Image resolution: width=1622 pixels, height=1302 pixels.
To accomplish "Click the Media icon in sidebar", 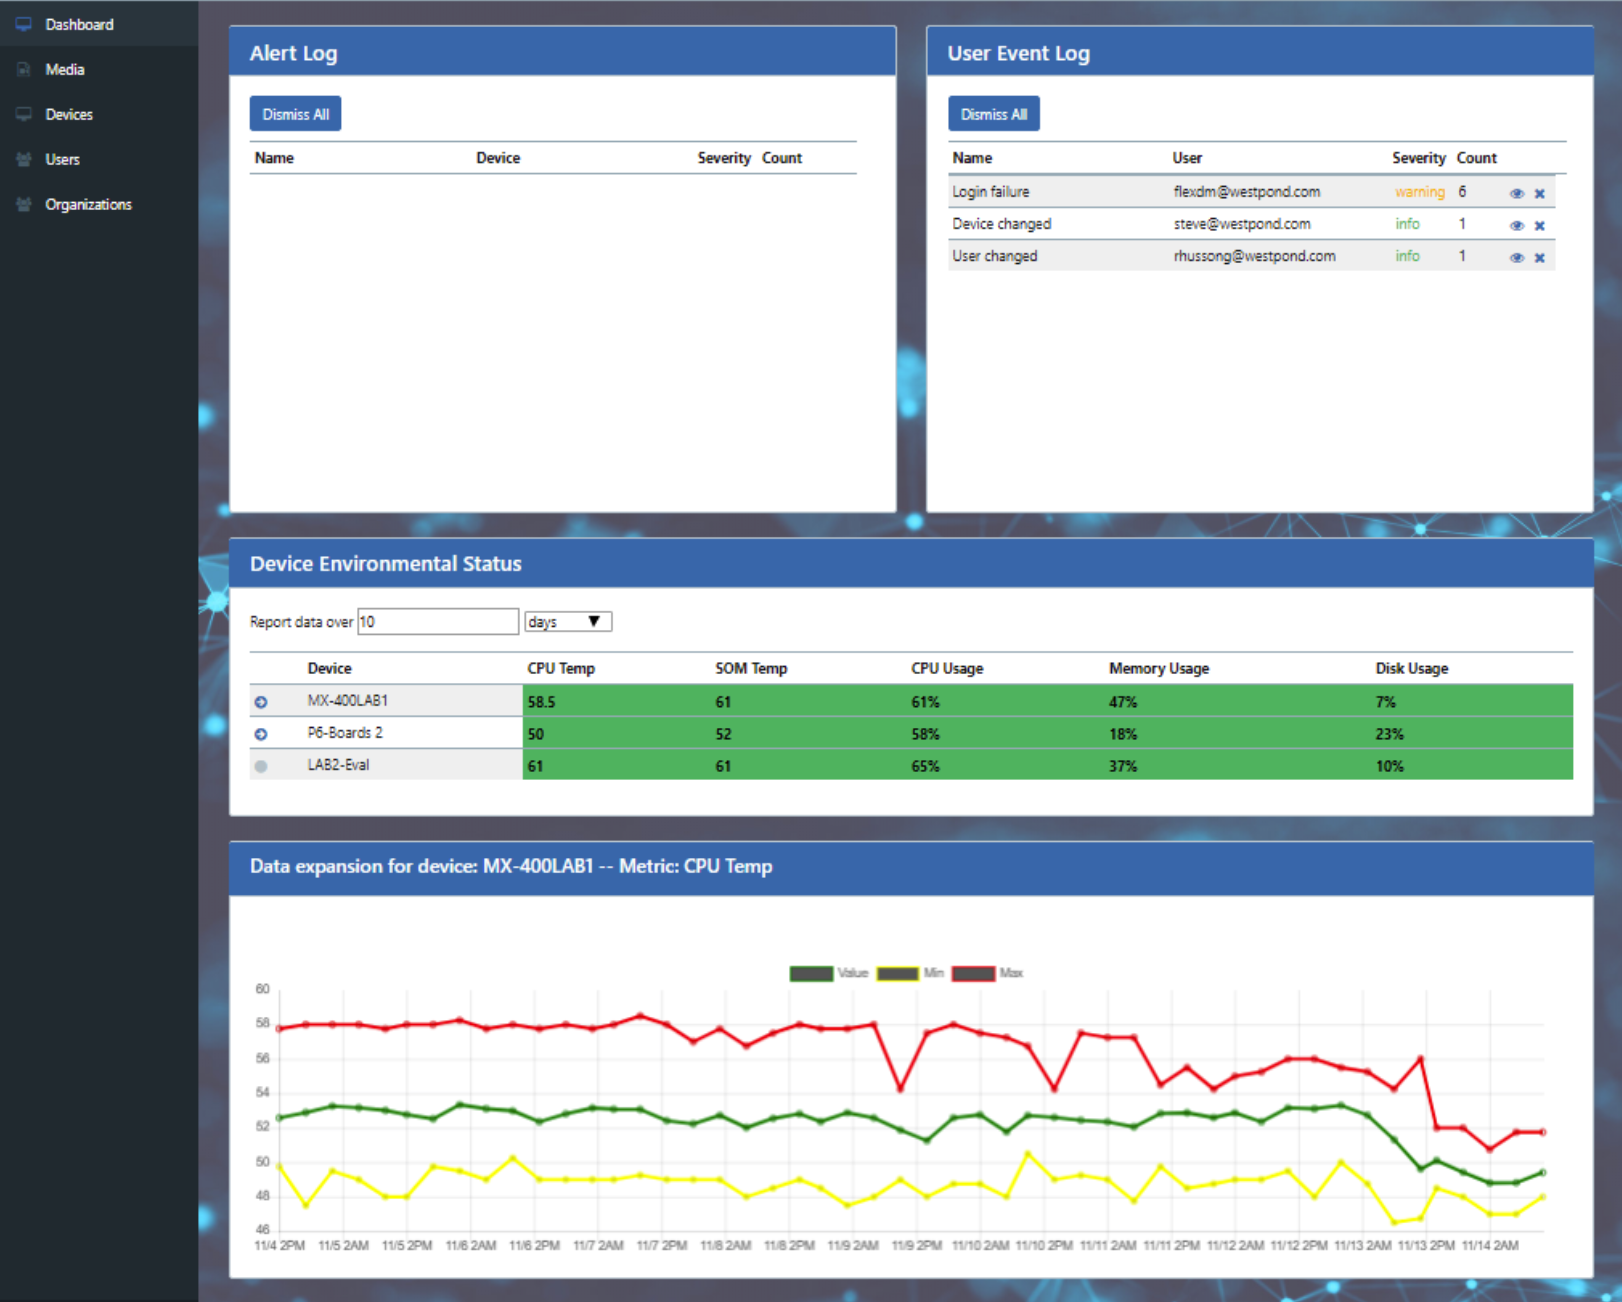I will (24, 69).
